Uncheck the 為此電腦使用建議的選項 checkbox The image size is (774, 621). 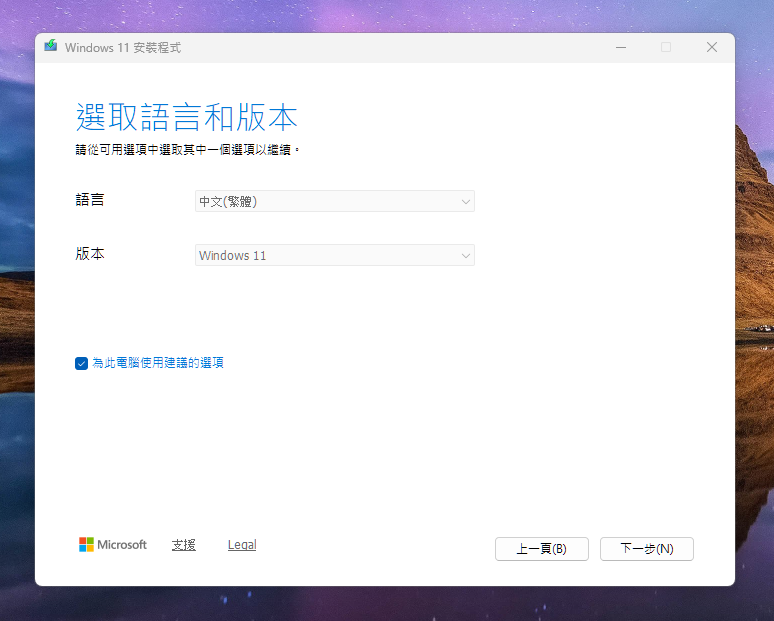pos(81,363)
